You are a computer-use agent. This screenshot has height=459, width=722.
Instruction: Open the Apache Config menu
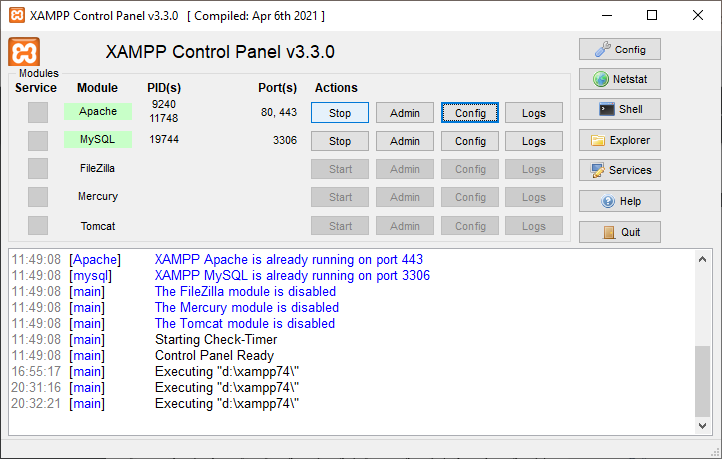(x=470, y=113)
